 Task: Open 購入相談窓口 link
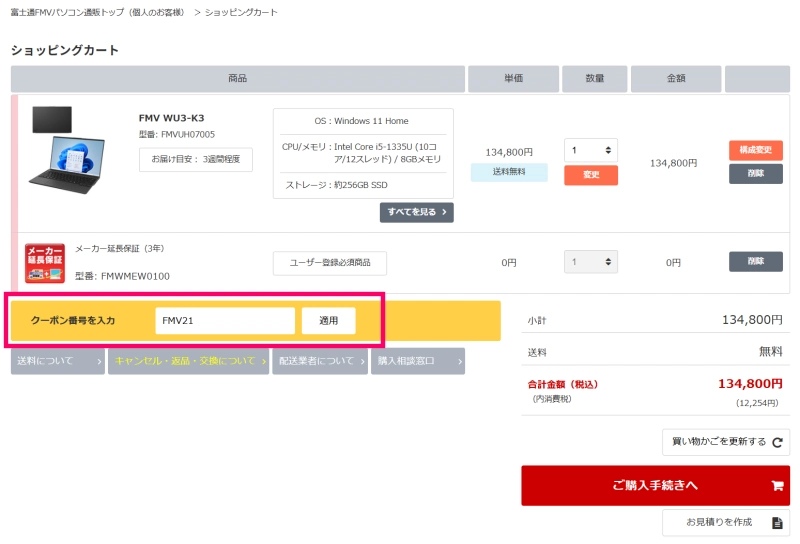click(x=418, y=361)
